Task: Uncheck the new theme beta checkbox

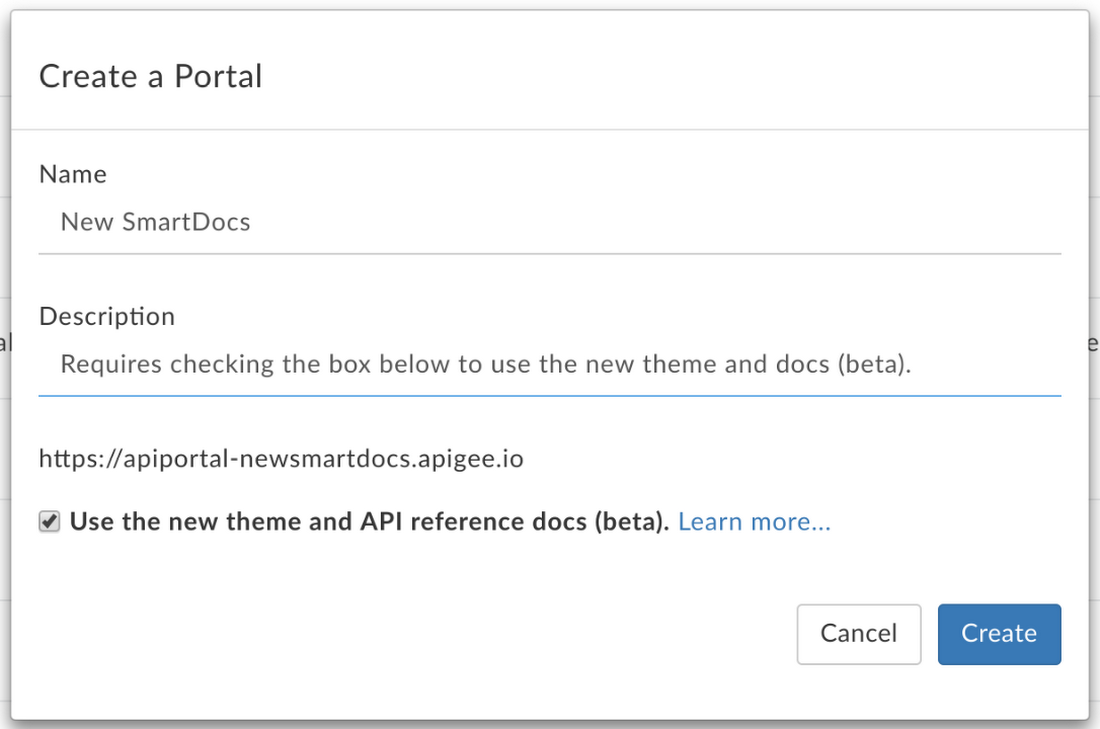Action: tap(49, 521)
